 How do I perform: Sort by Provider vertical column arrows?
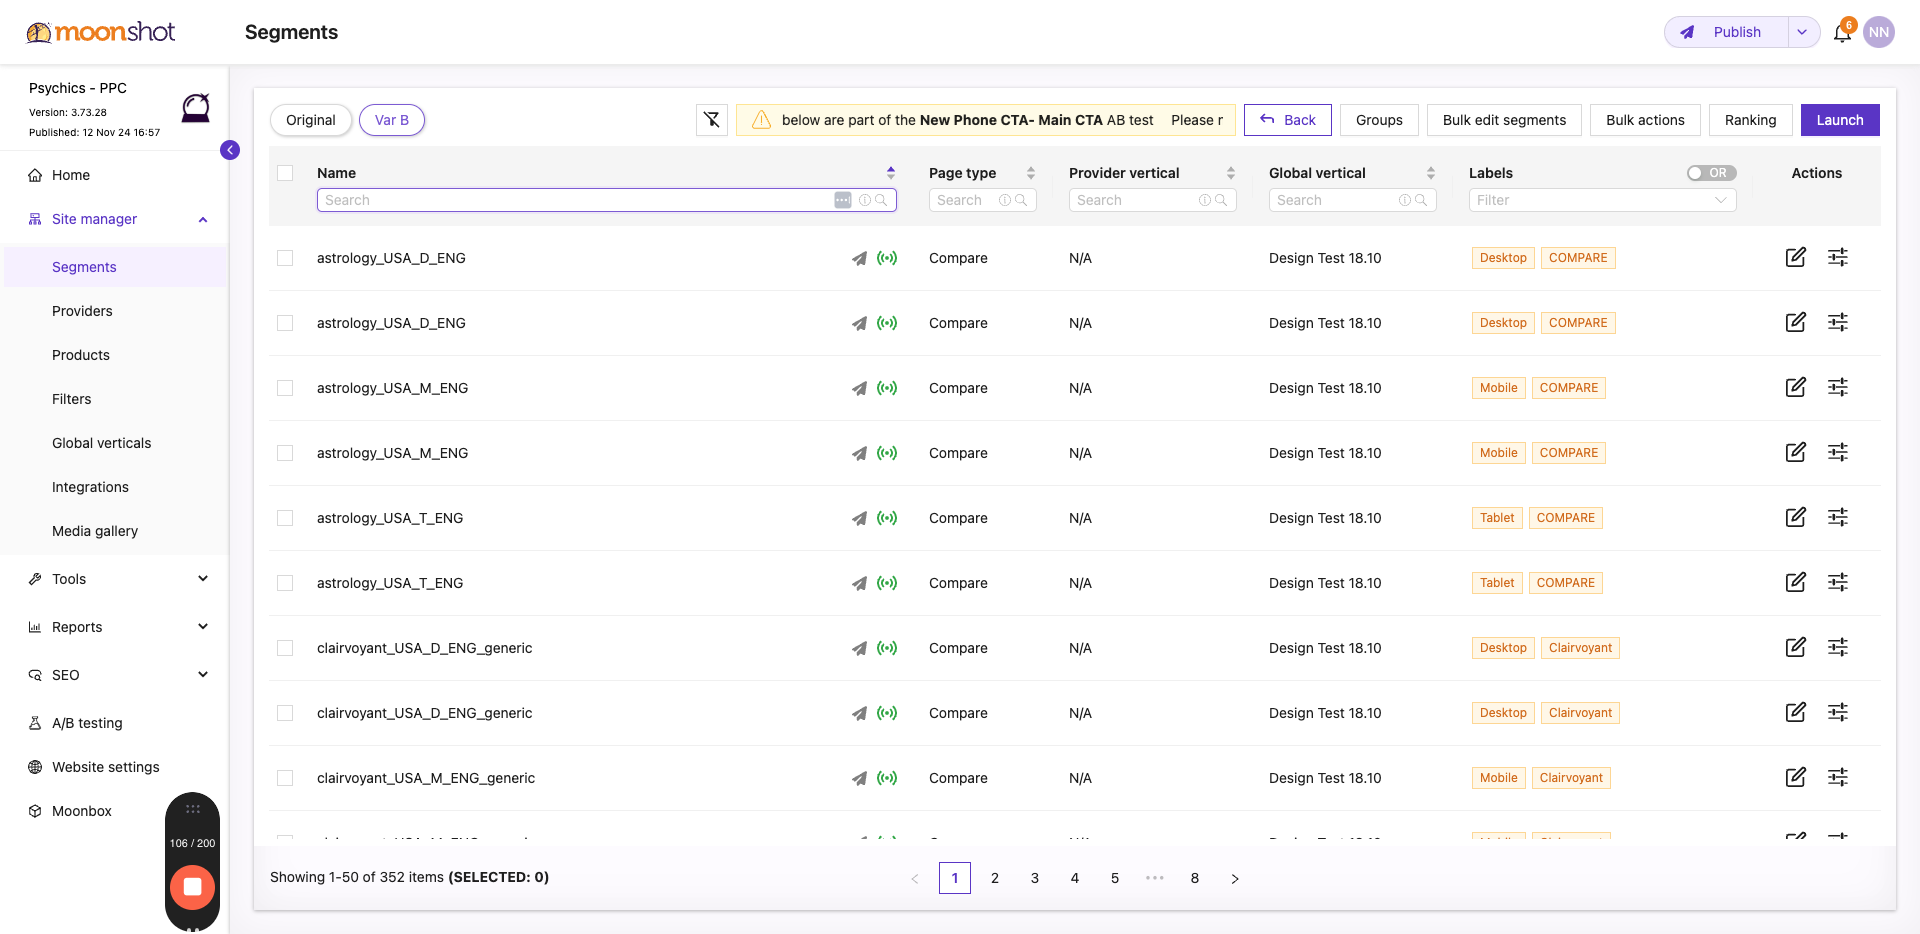click(1231, 173)
